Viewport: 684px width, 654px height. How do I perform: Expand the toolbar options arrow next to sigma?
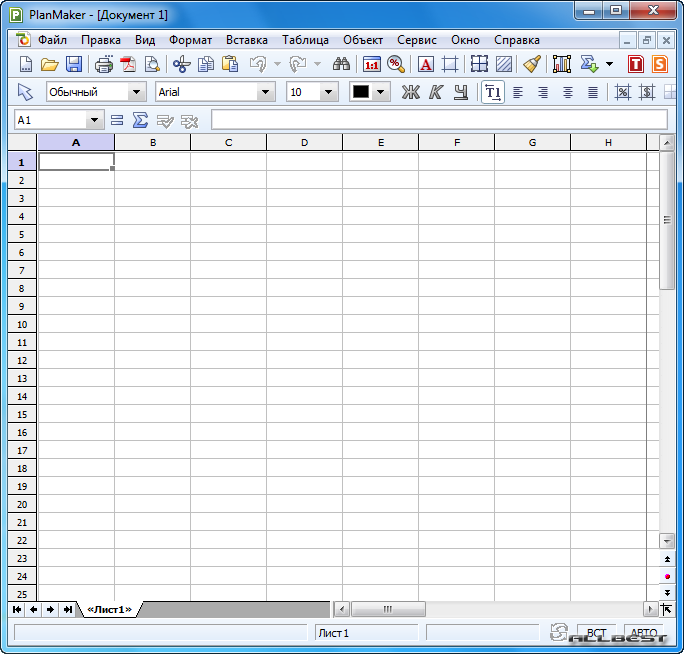point(609,65)
